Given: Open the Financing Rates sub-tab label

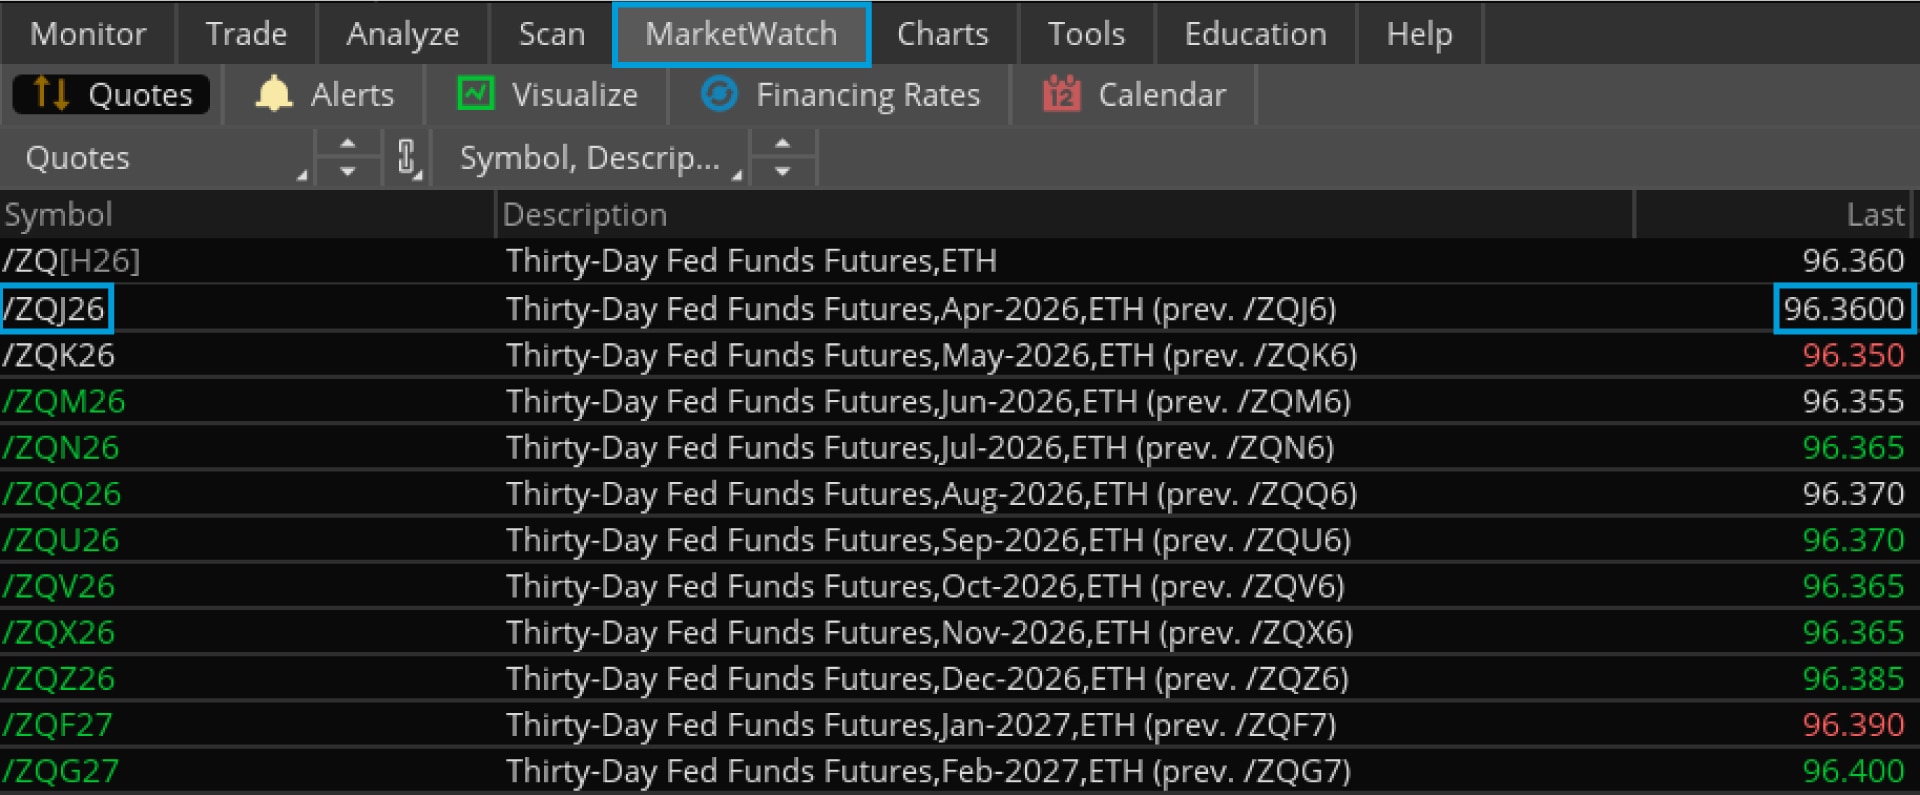Looking at the screenshot, I should [868, 95].
